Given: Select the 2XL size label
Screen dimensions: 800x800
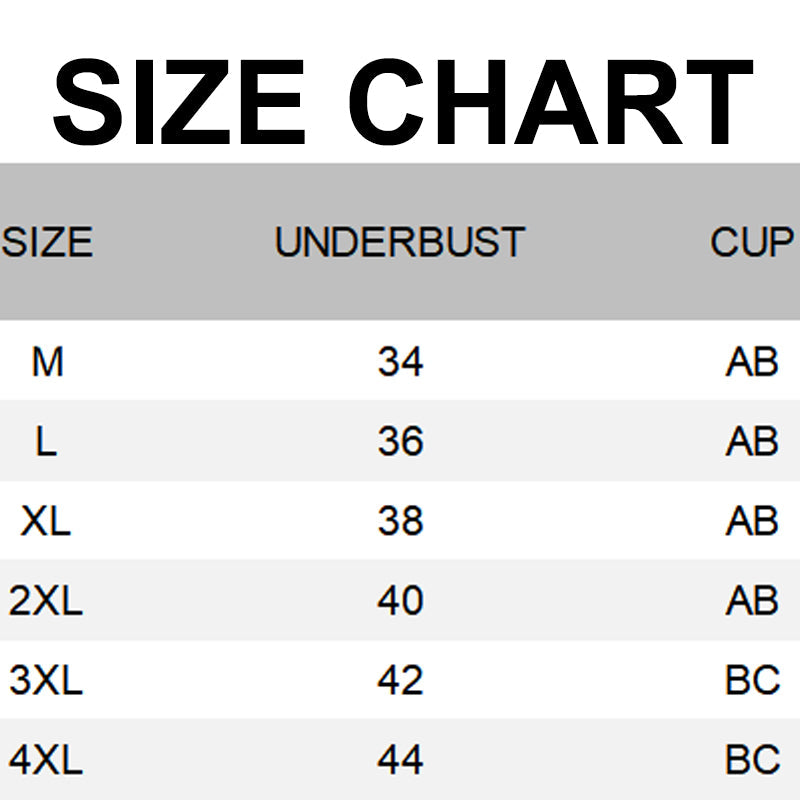Looking at the screenshot, I should (x=46, y=601).
